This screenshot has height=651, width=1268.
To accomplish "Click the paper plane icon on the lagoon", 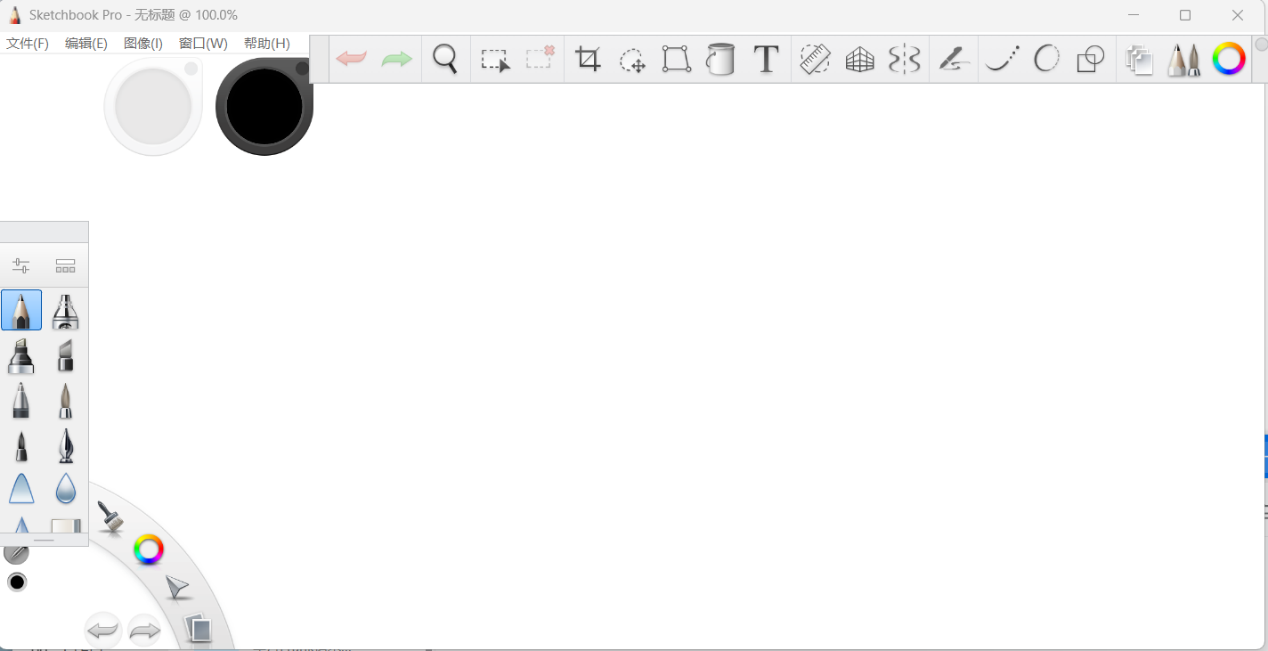I will point(177,588).
